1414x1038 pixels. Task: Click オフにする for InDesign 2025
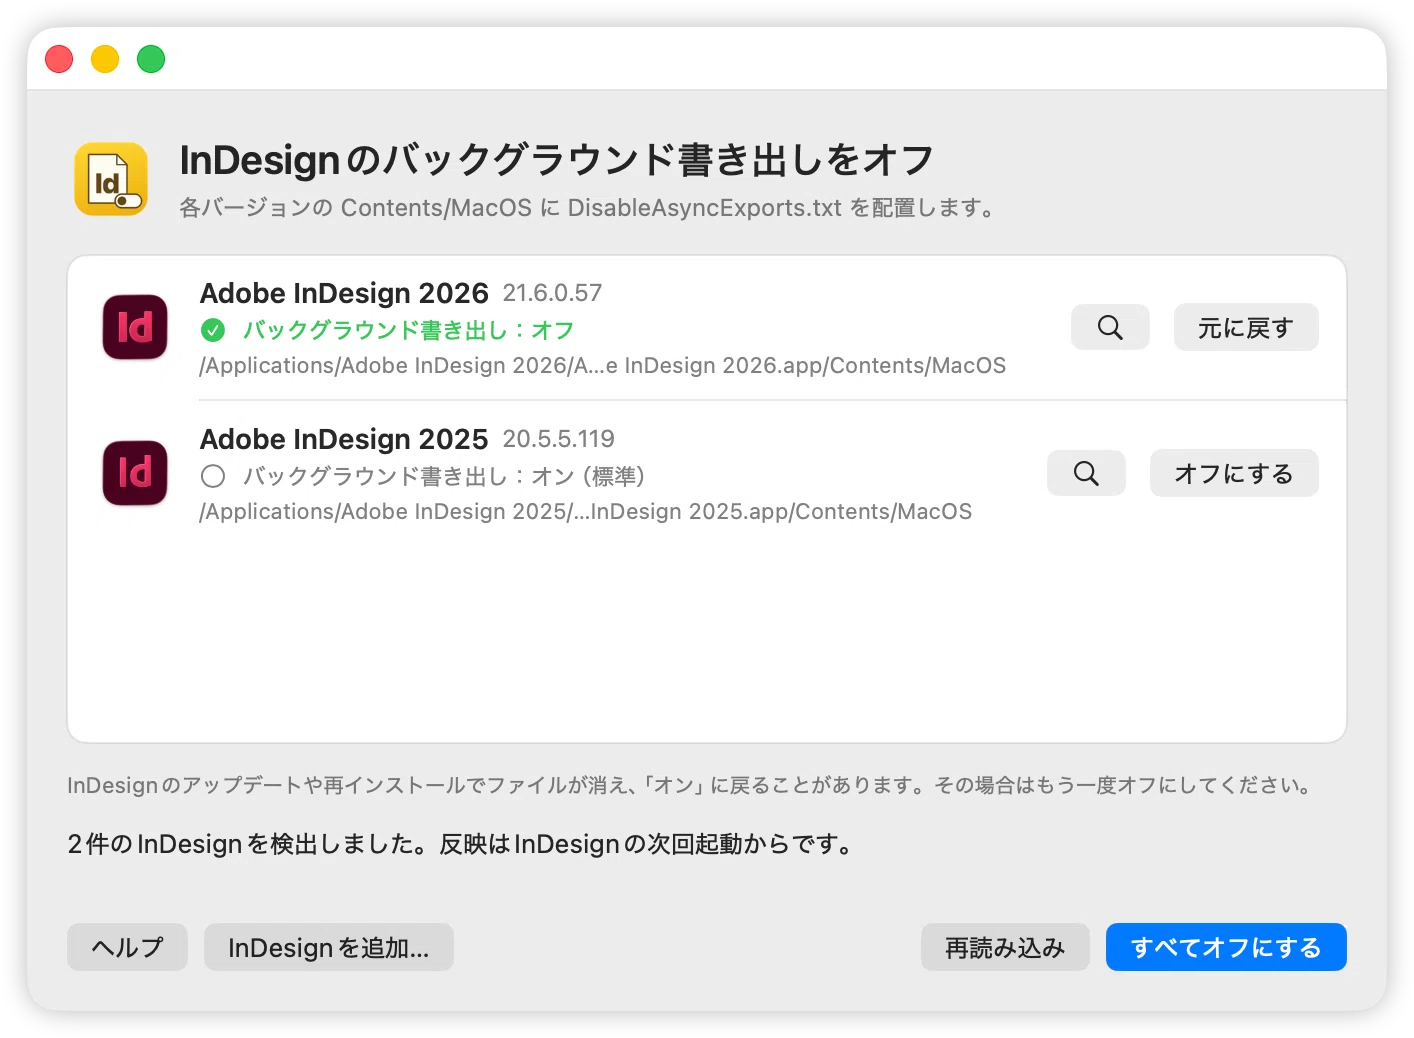point(1234,473)
